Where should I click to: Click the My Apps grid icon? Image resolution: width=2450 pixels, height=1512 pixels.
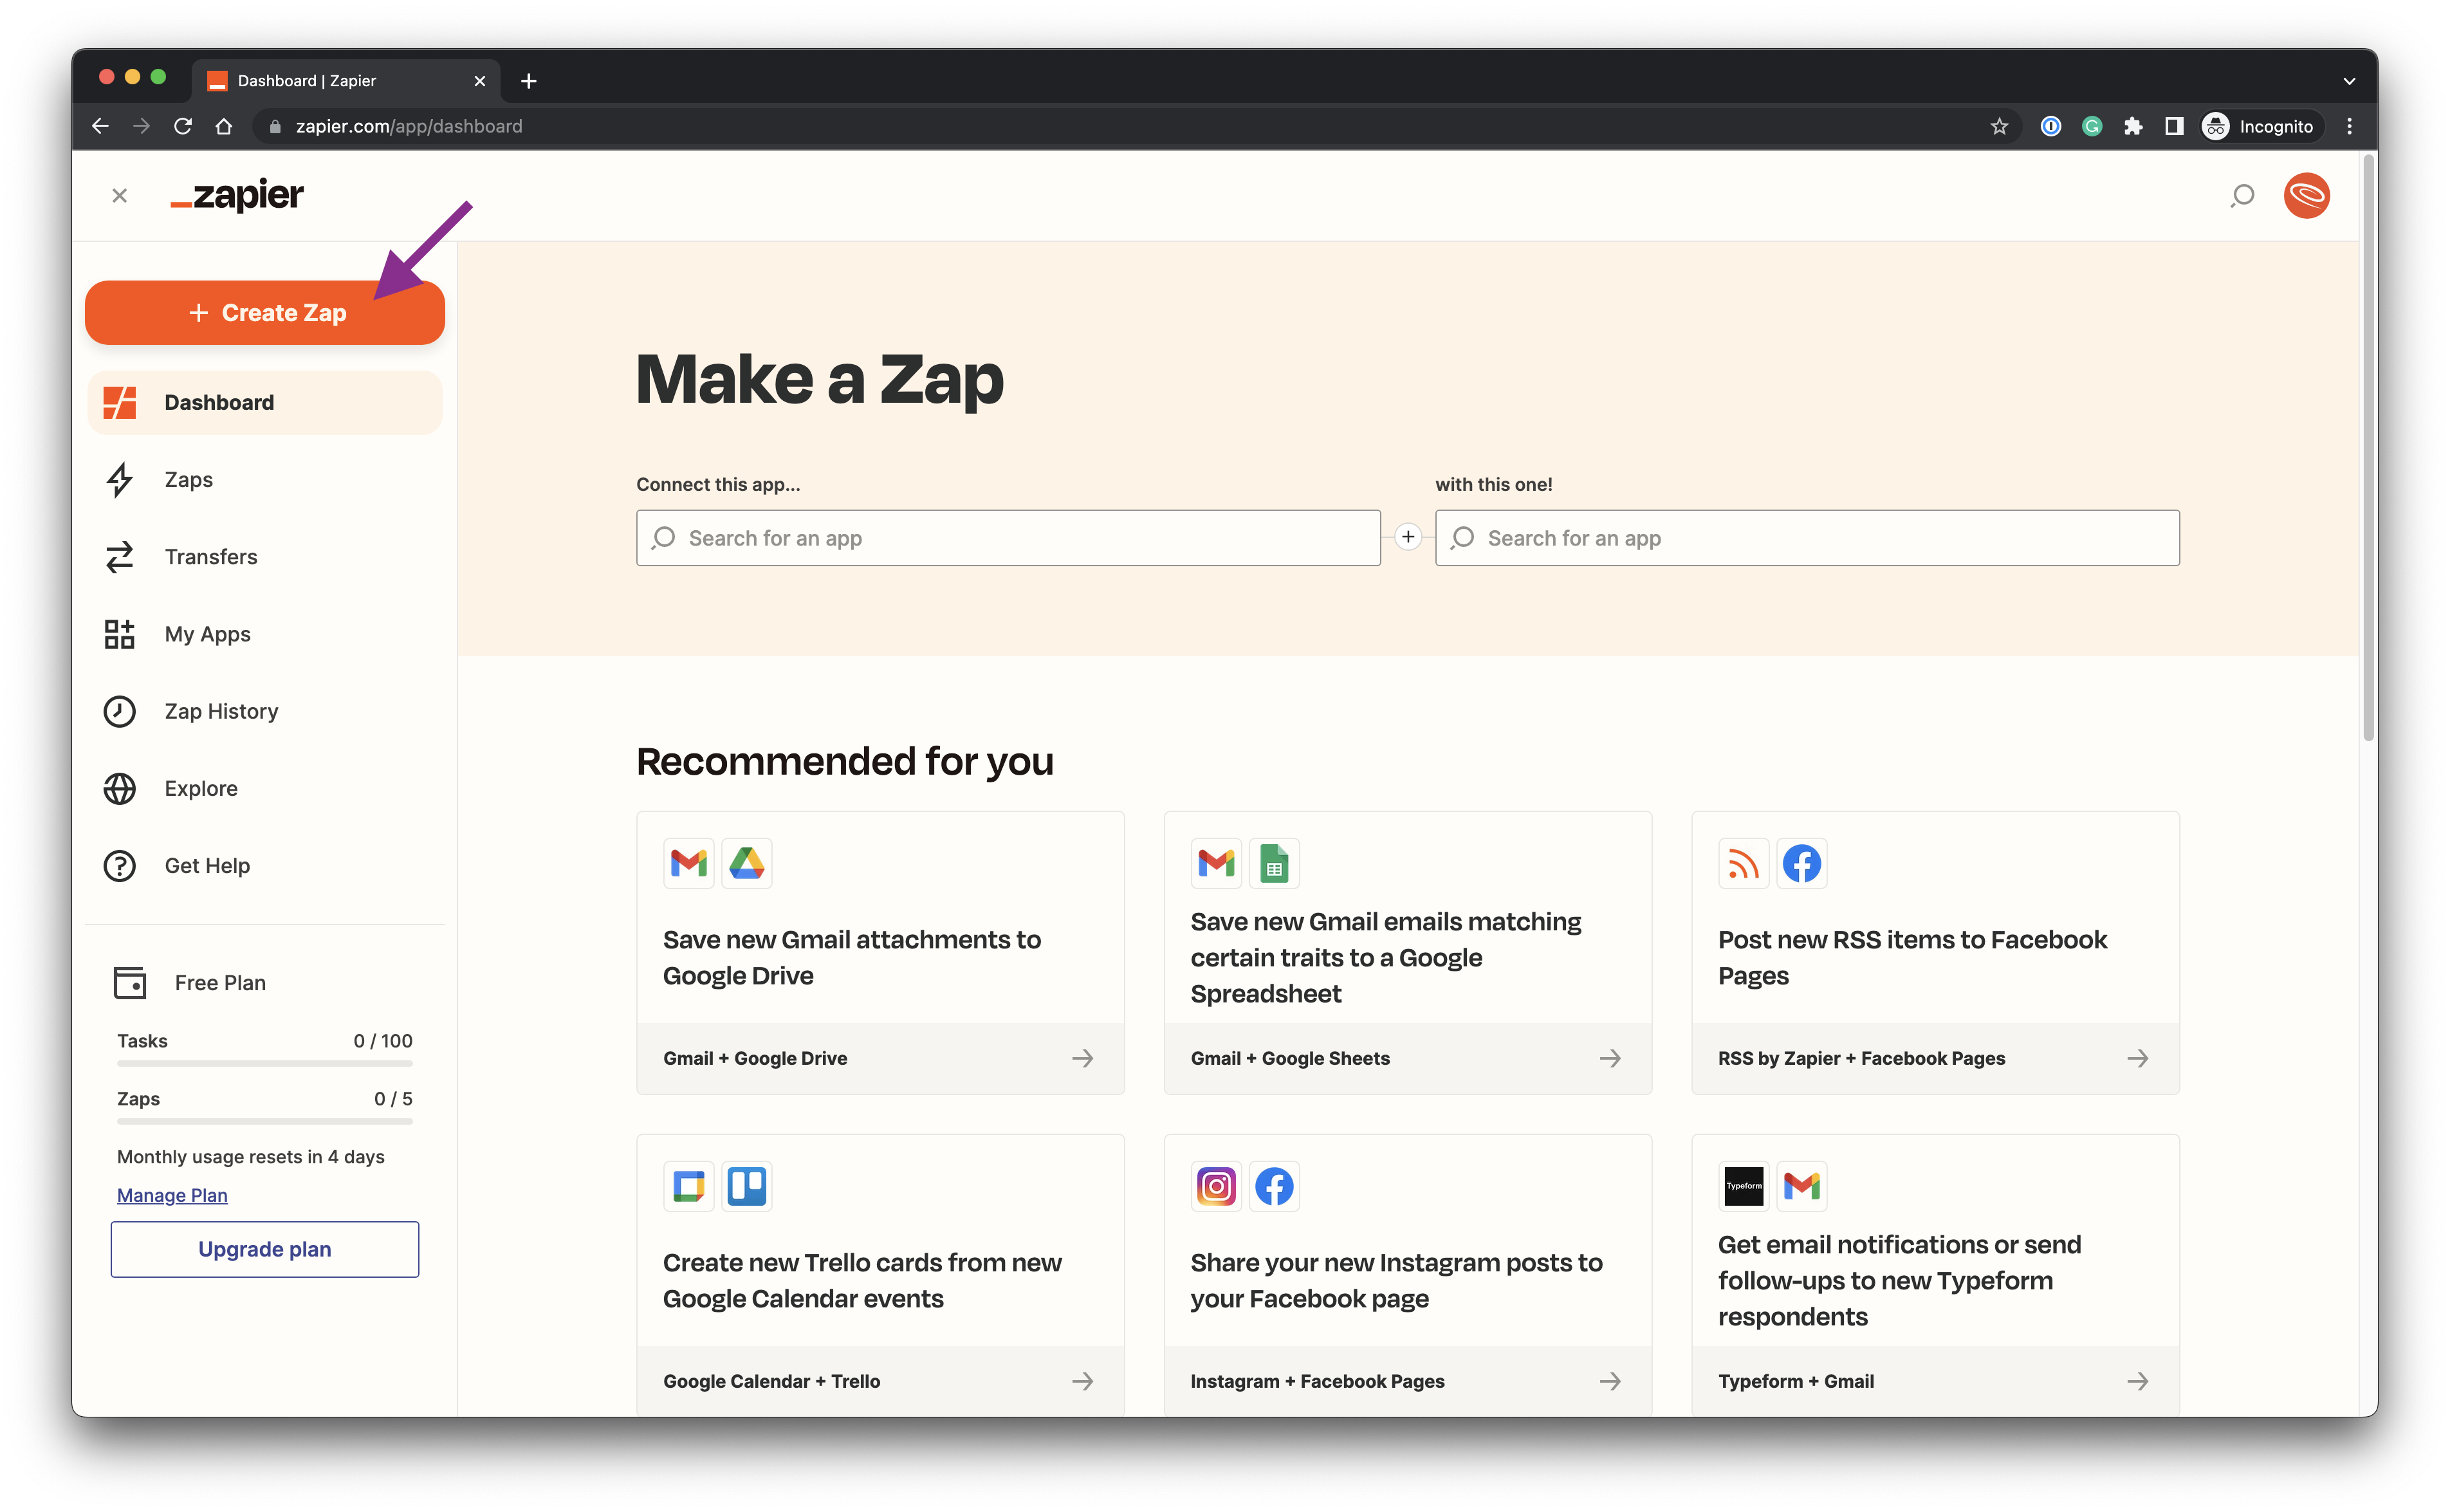coord(120,634)
